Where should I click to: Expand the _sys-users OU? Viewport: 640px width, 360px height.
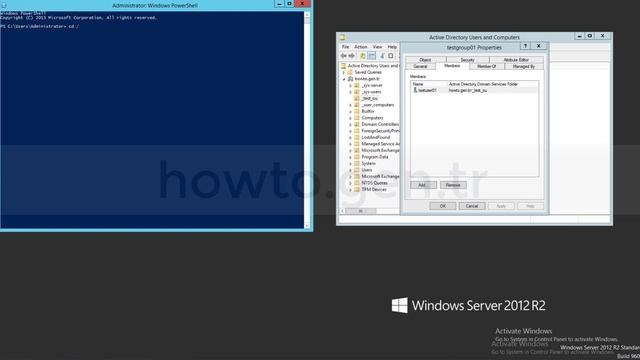pyautogui.click(x=350, y=92)
